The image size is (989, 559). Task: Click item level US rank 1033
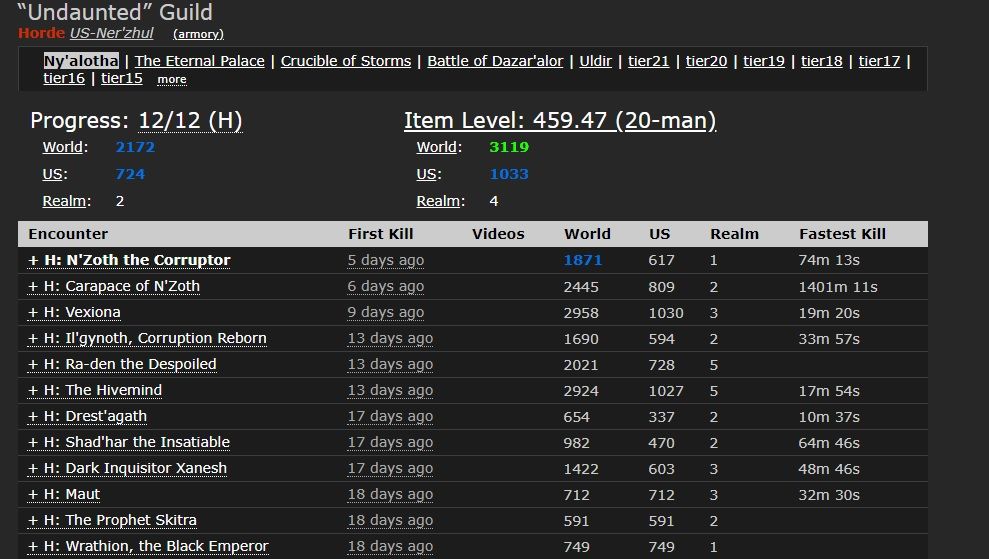click(509, 174)
